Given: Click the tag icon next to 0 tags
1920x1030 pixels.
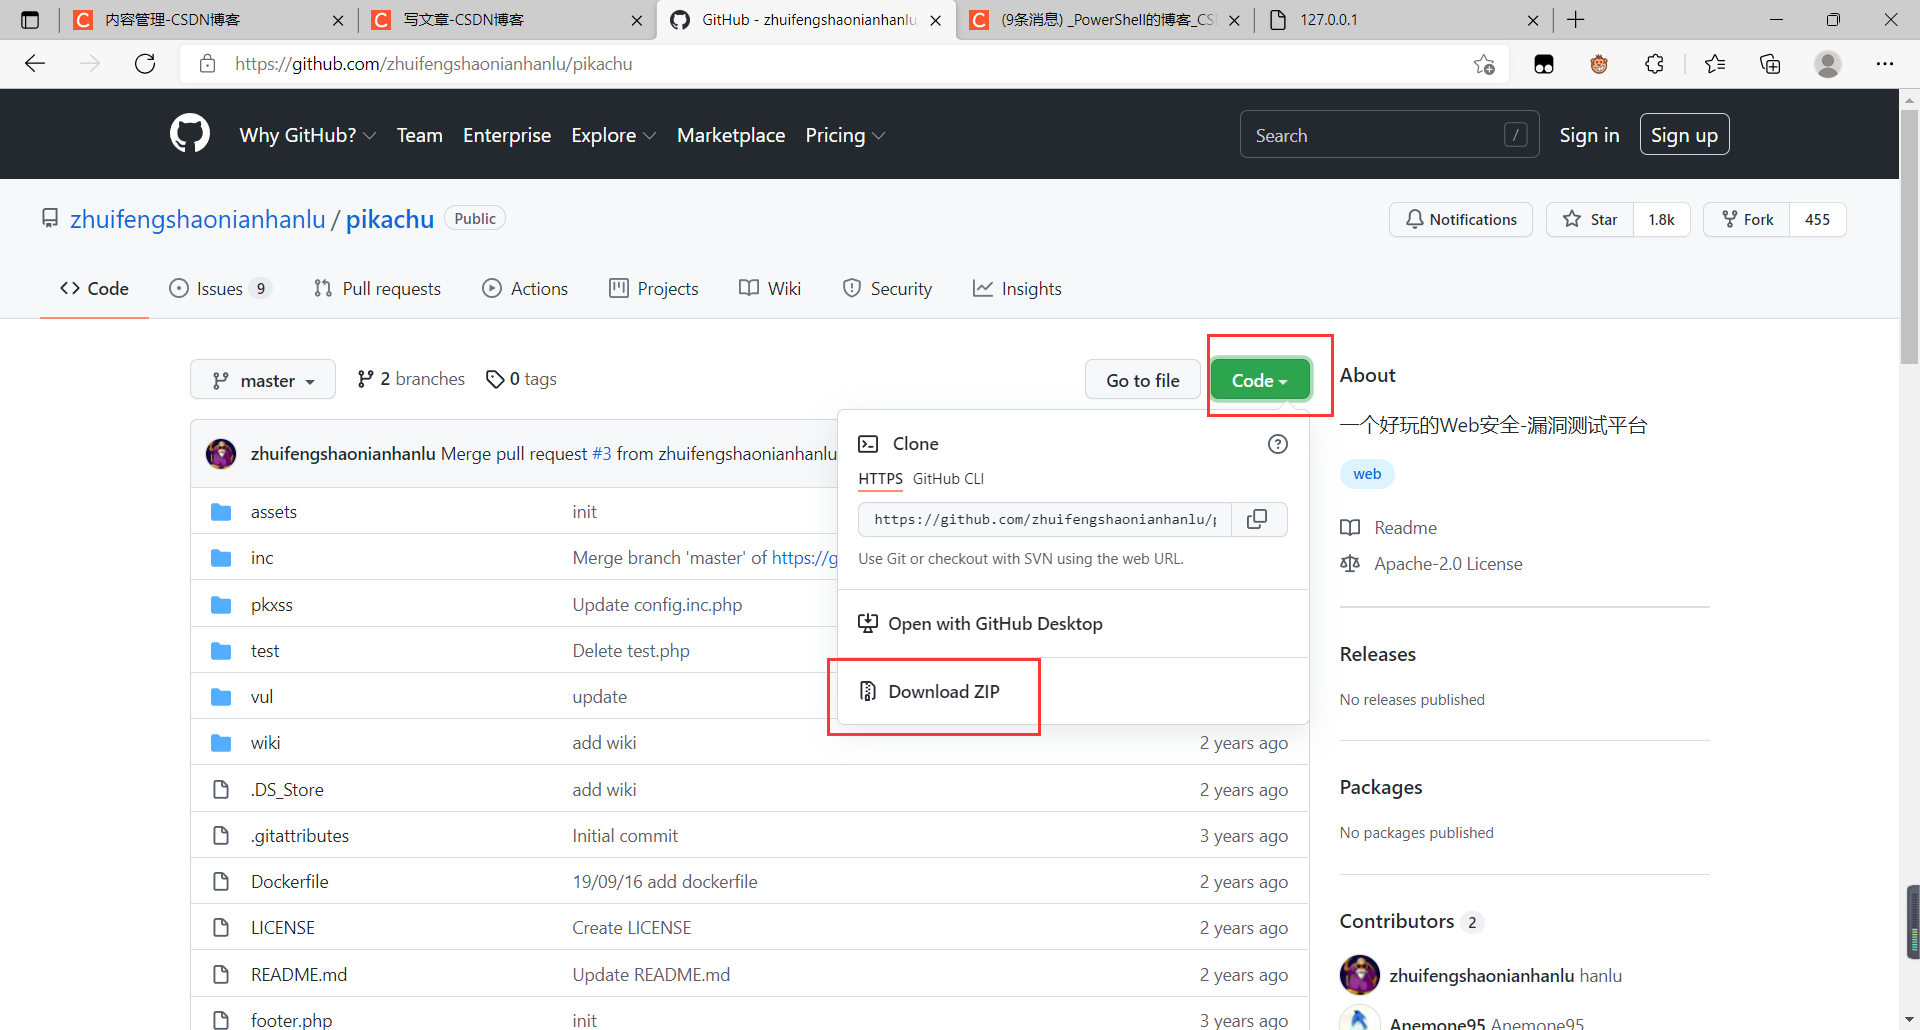Looking at the screenshot, I should coord(495,379).
